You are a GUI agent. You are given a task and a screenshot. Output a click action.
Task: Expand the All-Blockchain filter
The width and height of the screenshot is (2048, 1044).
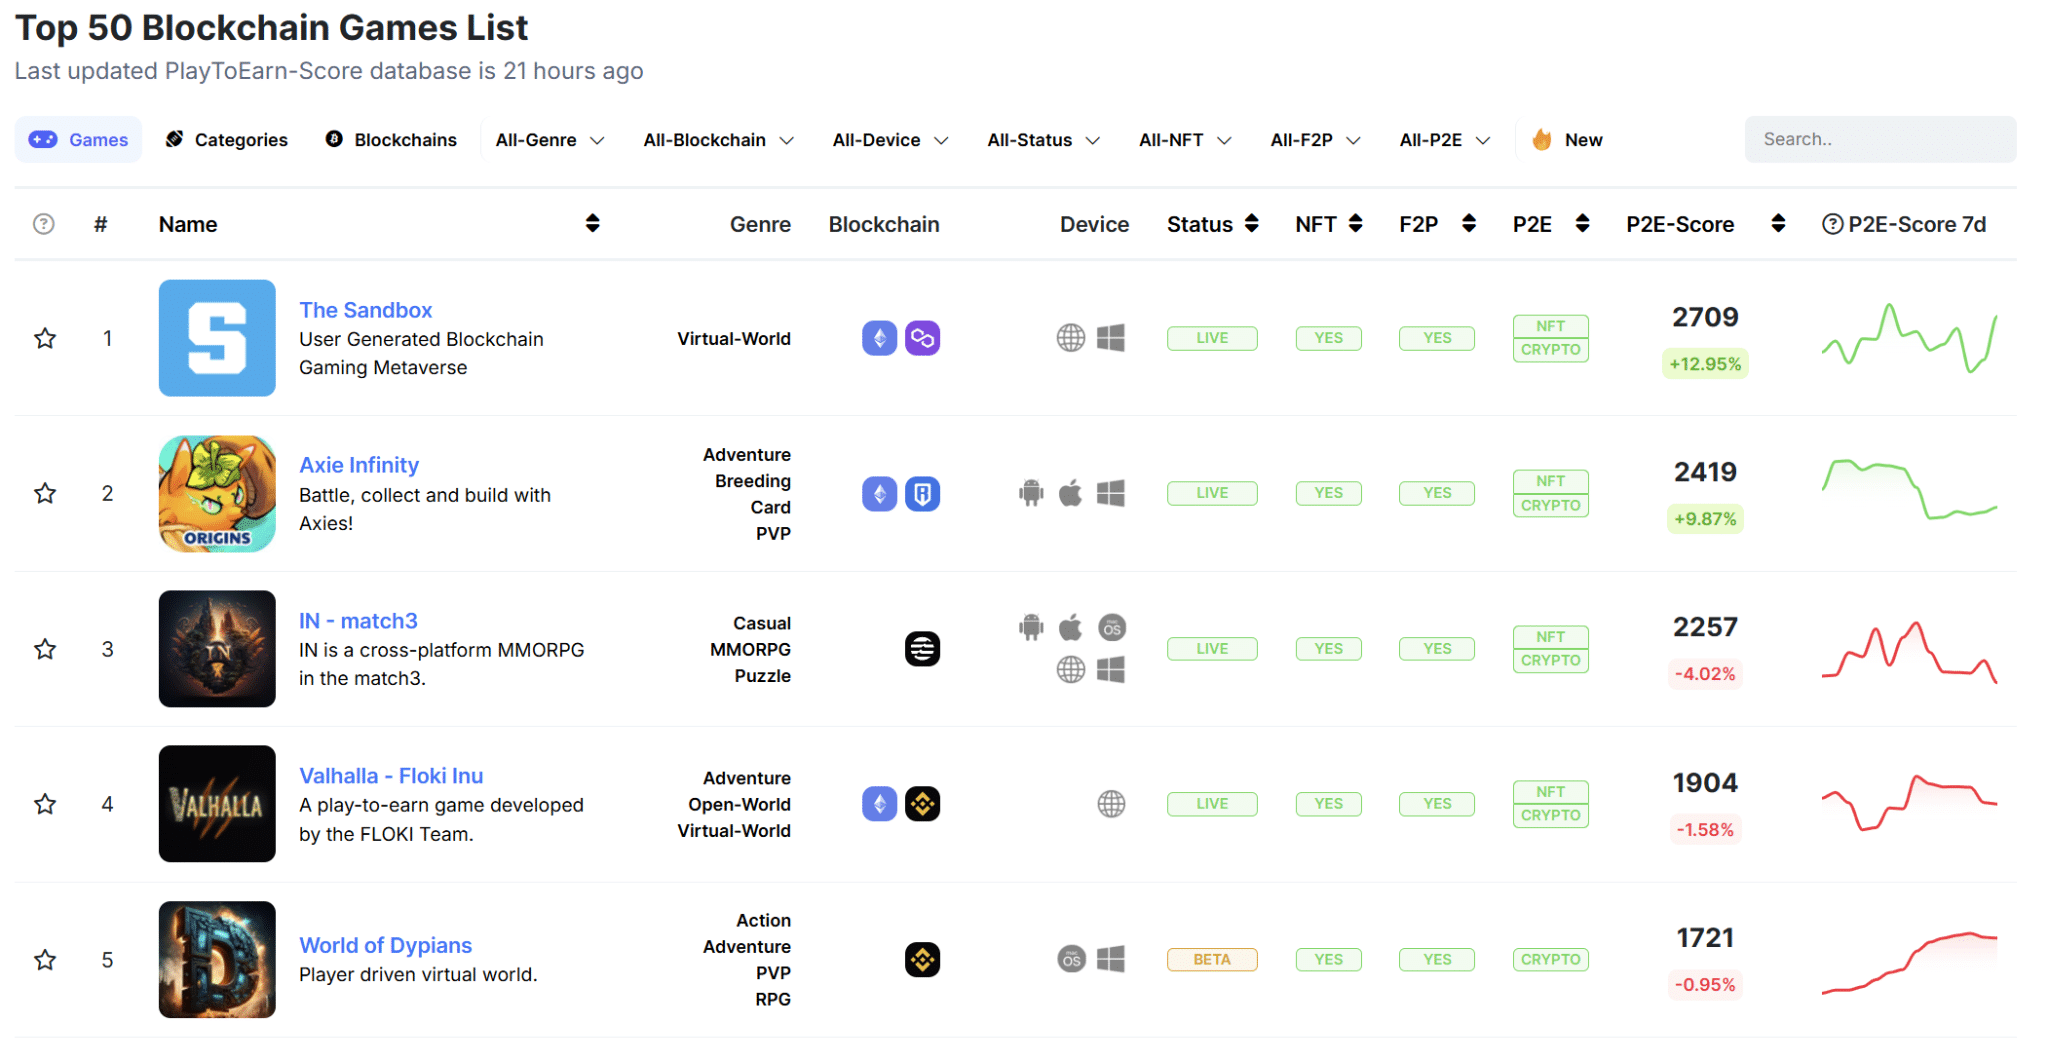718,139
